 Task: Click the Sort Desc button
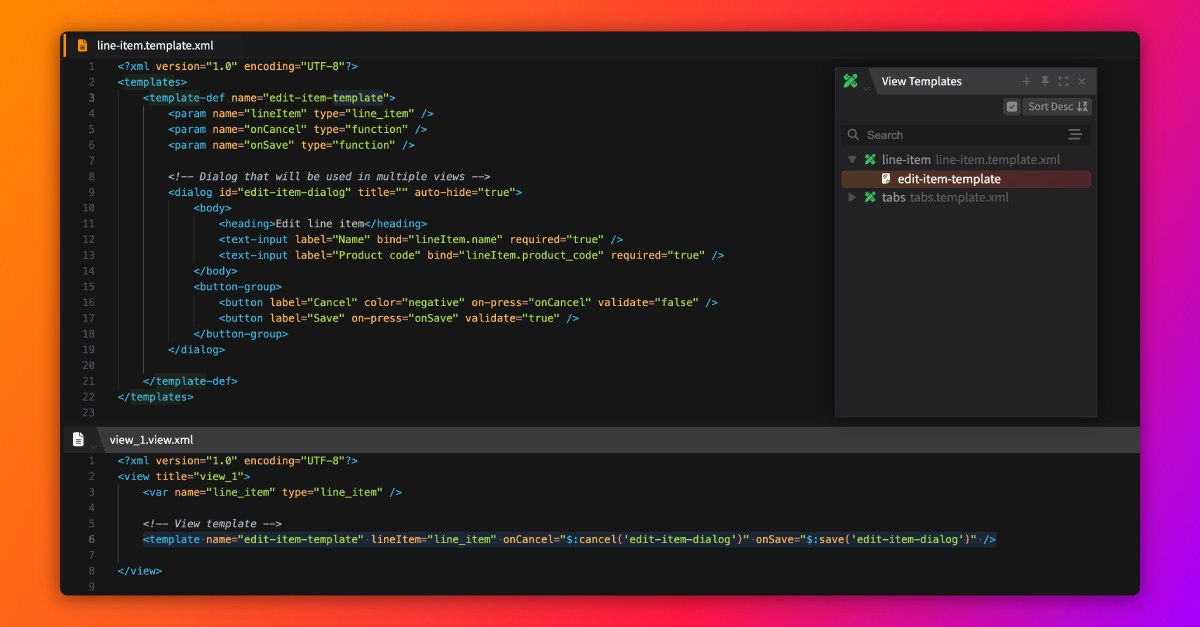(1057, 107)
